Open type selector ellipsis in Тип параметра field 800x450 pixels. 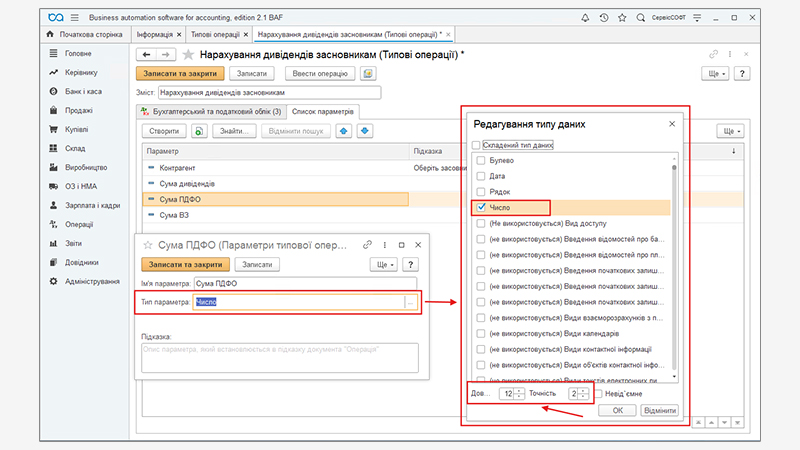tap(410, 302)
